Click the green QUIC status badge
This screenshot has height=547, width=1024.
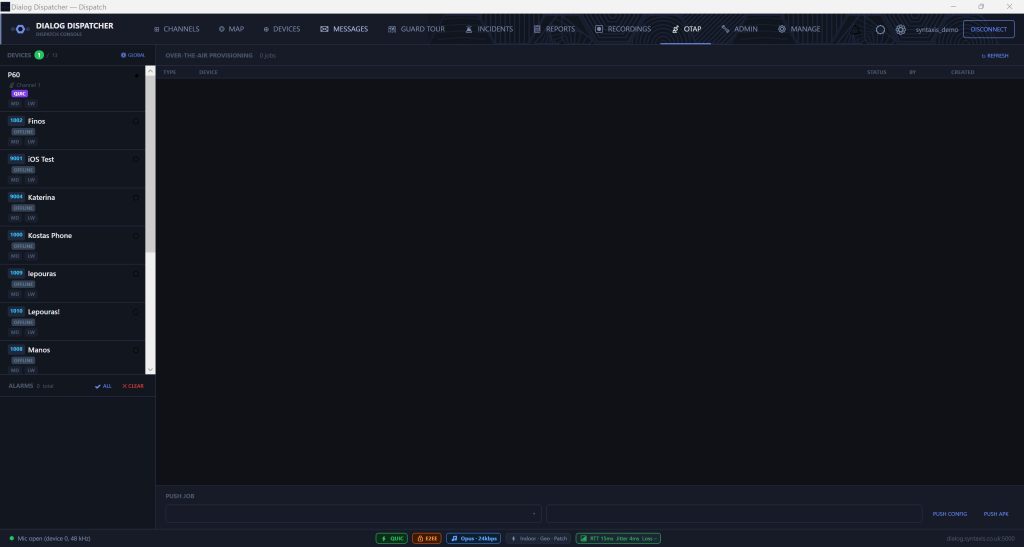tap(392, 539)
